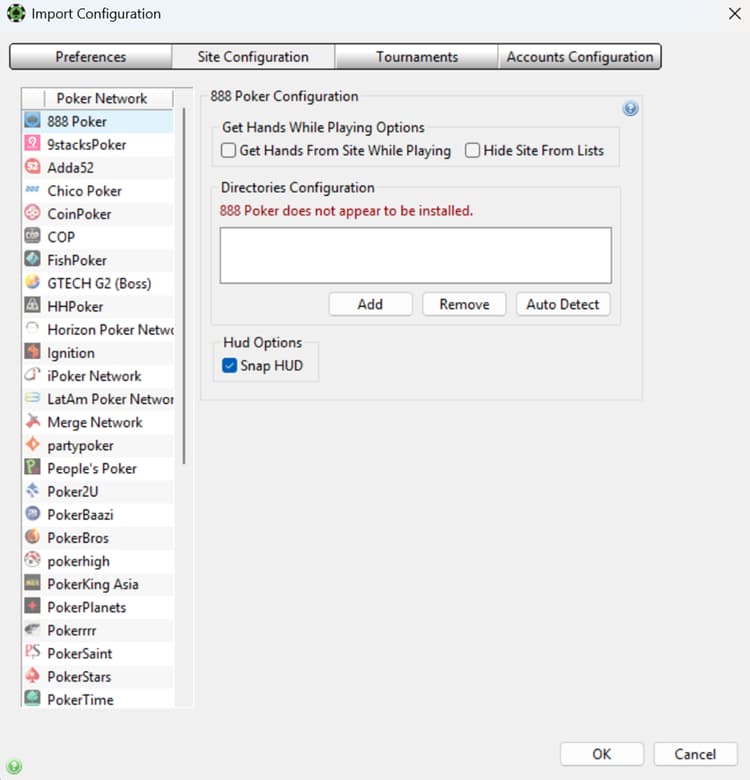Click the iPoker Network icon
750x780 pixels.
[x=32, y=375]
